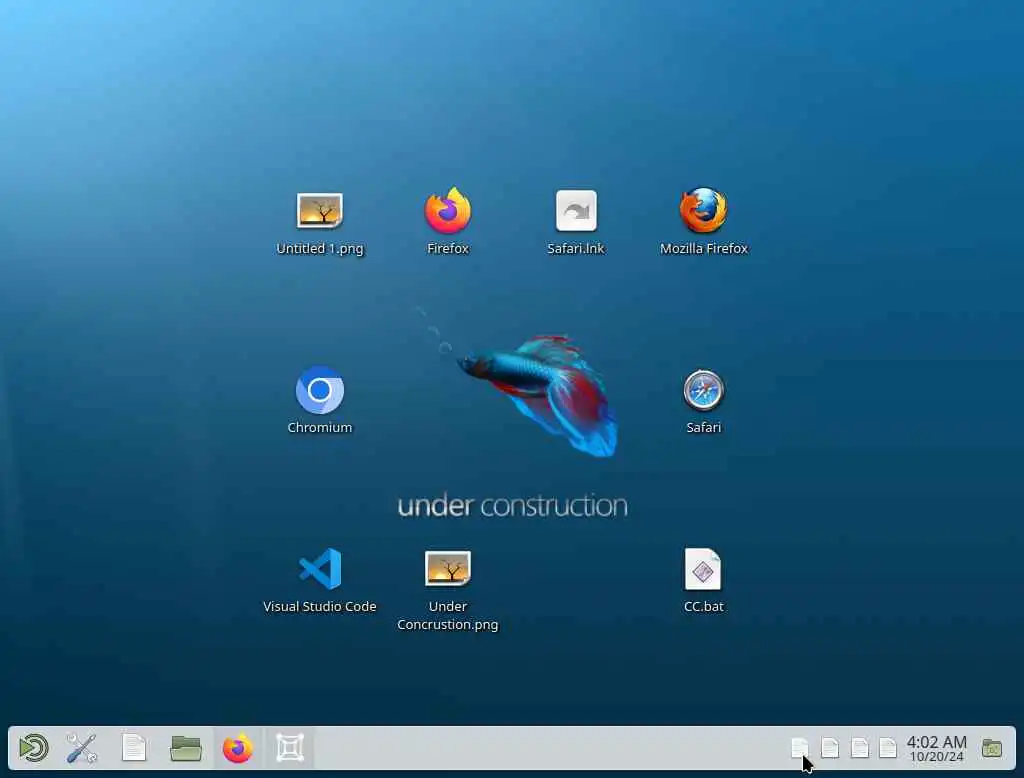Image resolution: width=1024 pixels, height=778 pixels.
Task: Open the 4:02 AM clock in the taskbar
Action: [x=936, y=749]
